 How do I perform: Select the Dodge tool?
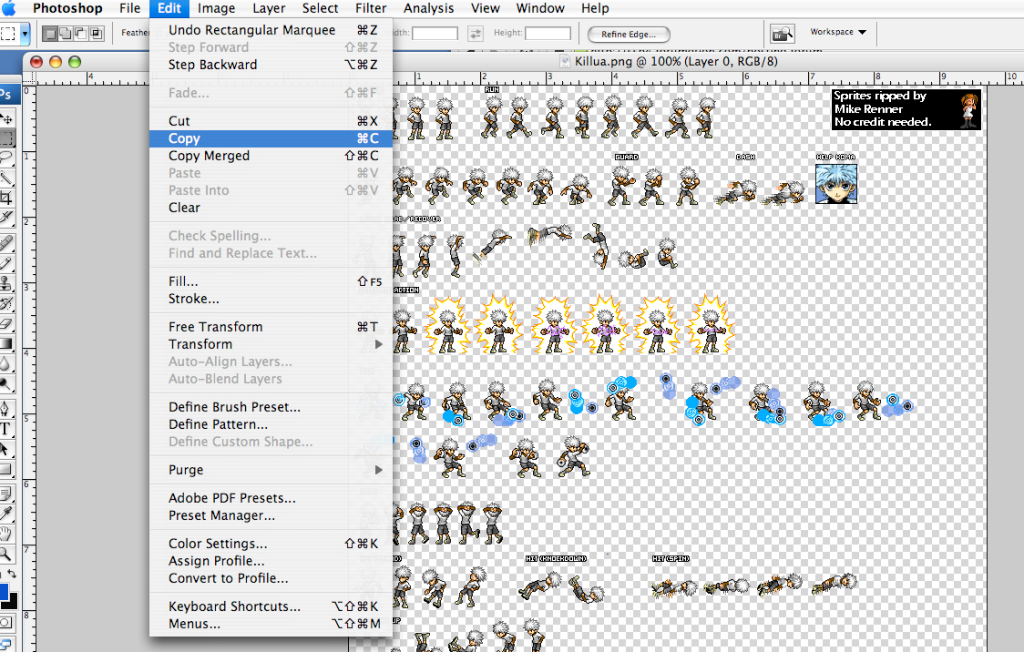7,384
